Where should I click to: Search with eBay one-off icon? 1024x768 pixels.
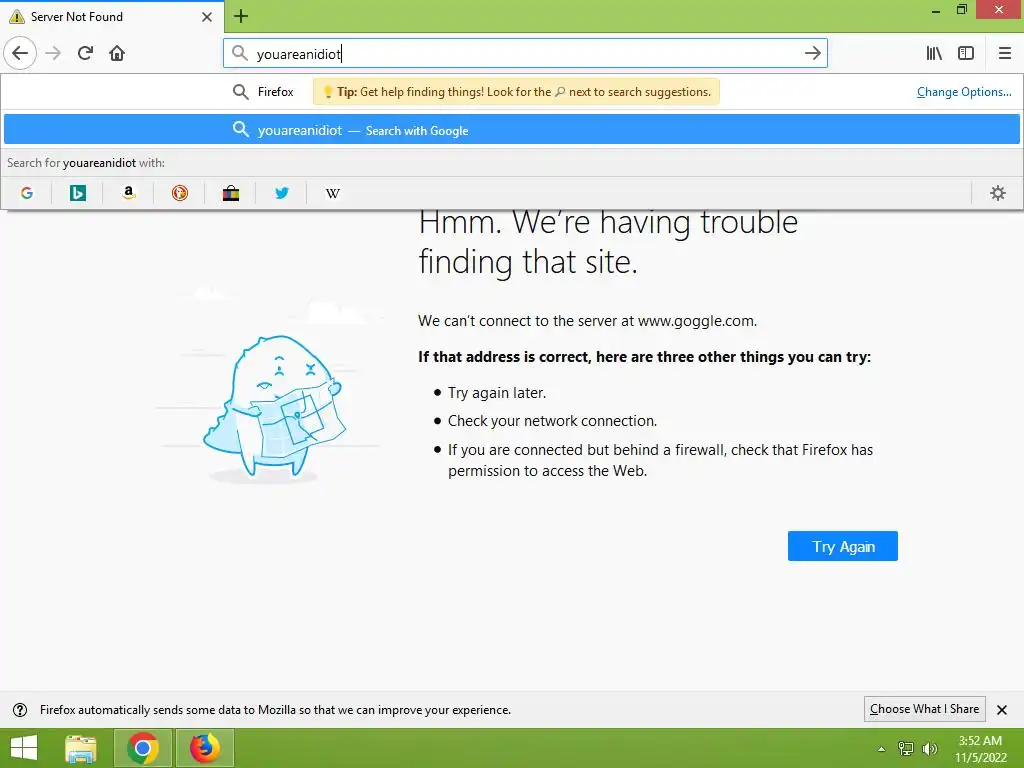click(x=231, y=193)
